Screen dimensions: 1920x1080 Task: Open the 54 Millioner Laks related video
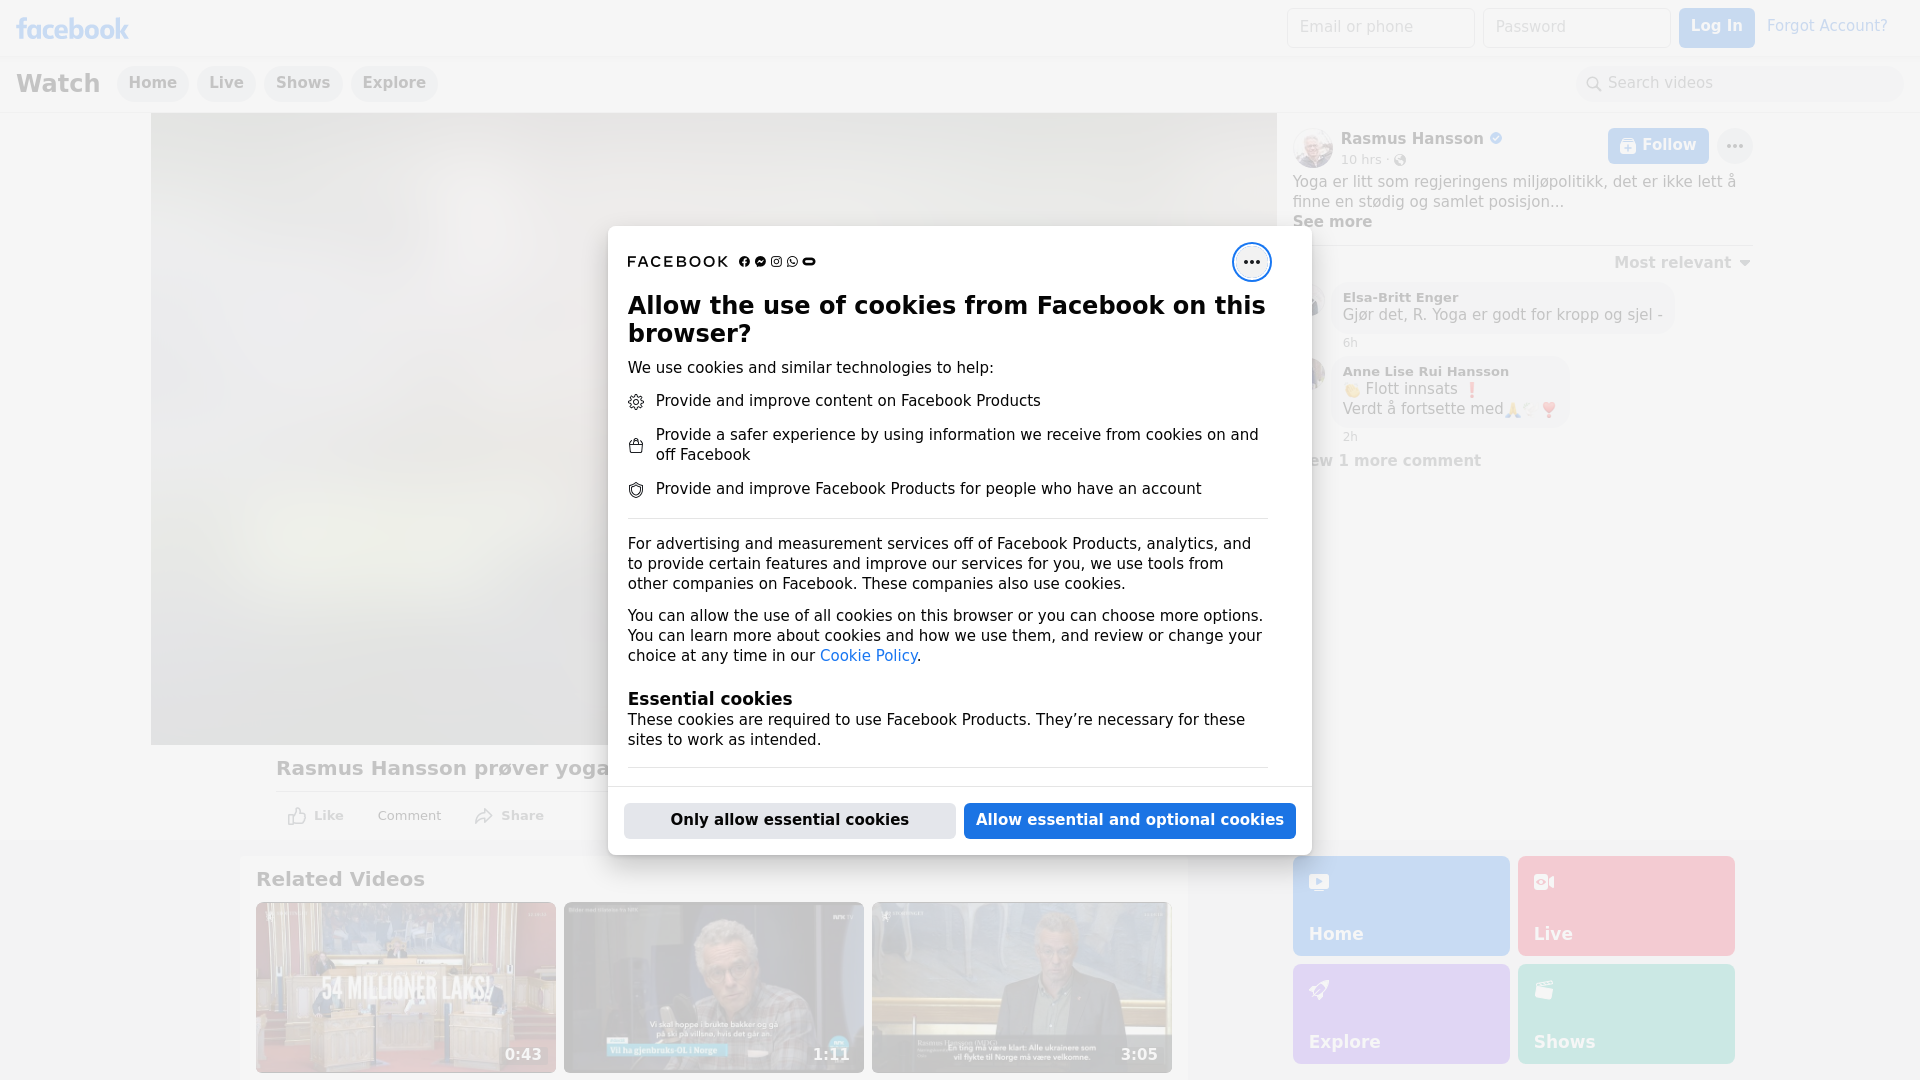405,987
